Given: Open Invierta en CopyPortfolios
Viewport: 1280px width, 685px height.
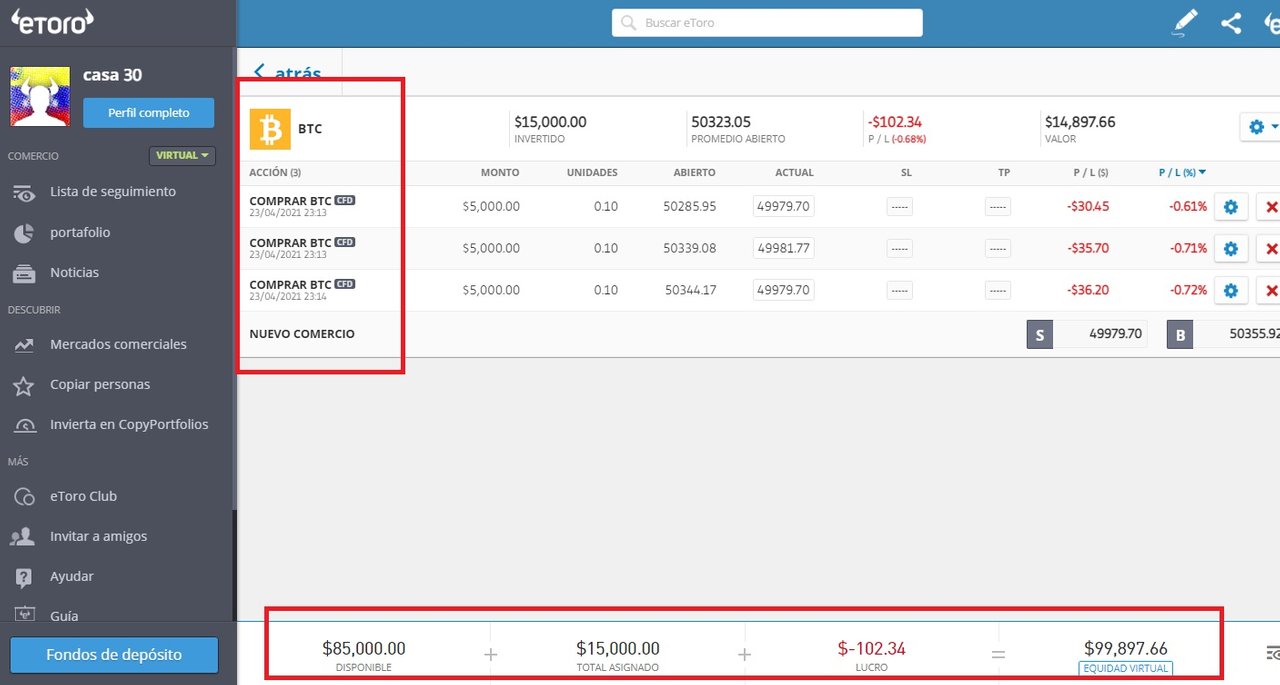Looking at the screenshot, I should coord(129,424).
